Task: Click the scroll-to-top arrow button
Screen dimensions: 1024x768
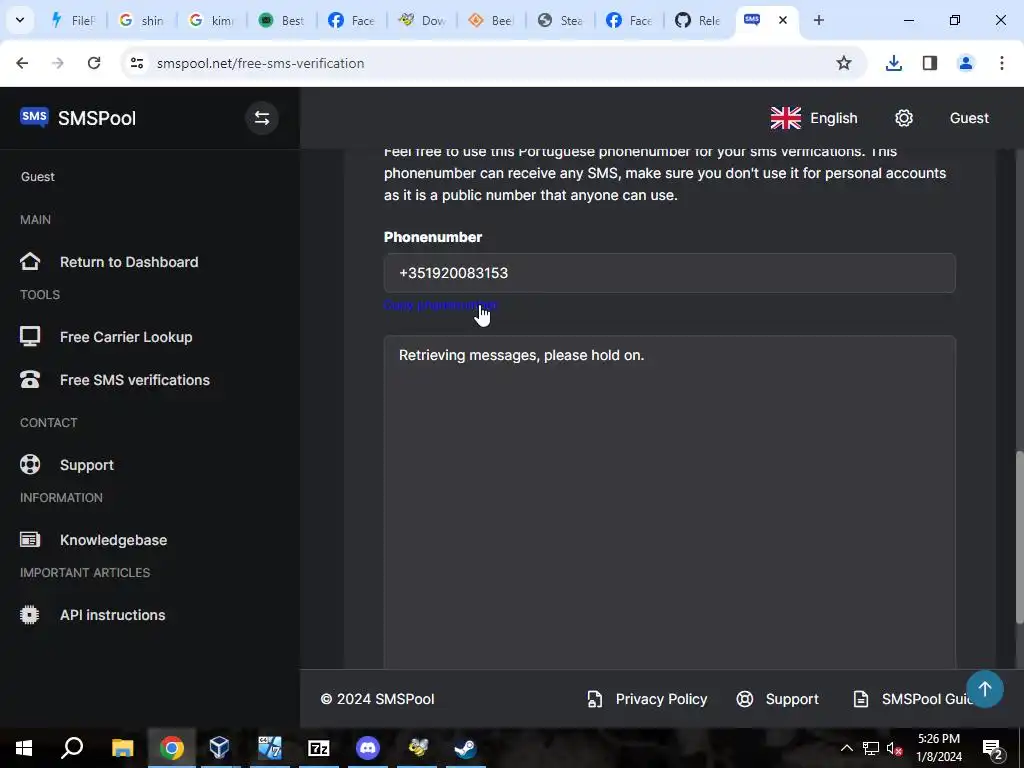Action: (x=985, y=689)
